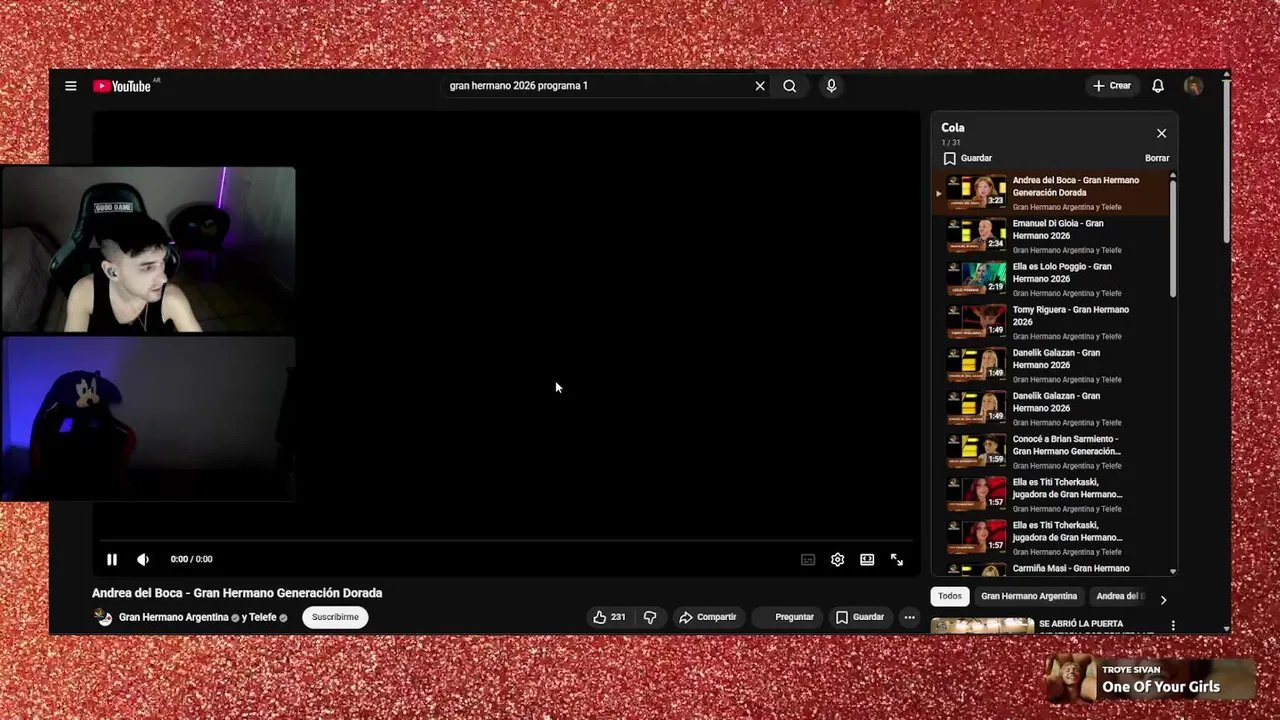The width and height of the screenshot is (1280, 720).
Task: Select the Gran Hermano Argentina chip
Action: (x=1029, y=596)
